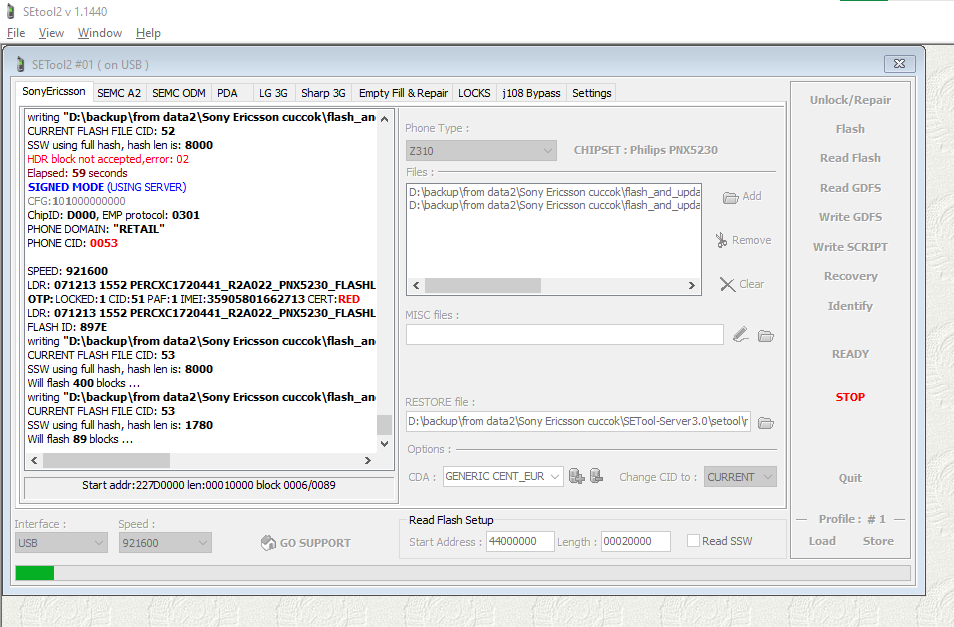
Task: Click the MISC files pencil edit icon
Action: point(740,335)
